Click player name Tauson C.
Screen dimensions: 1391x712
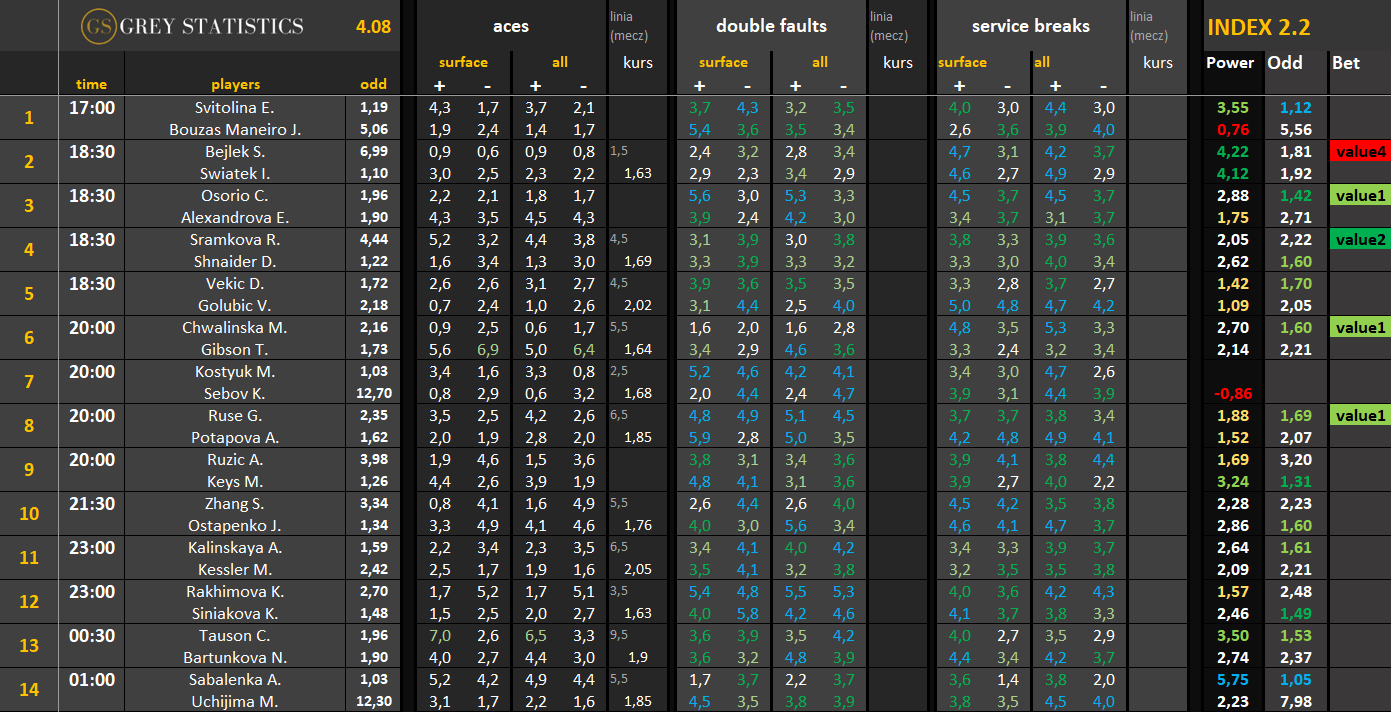(x=235, y=635)
